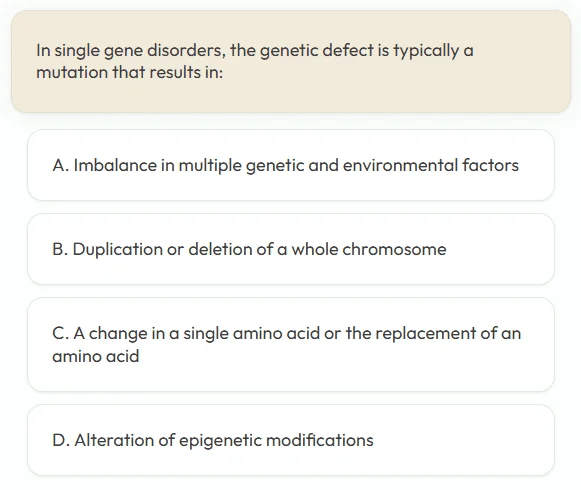The image size is (581, 490).
Task: Click 'mutation that results in:' question line
Action: tap(130, 72)
